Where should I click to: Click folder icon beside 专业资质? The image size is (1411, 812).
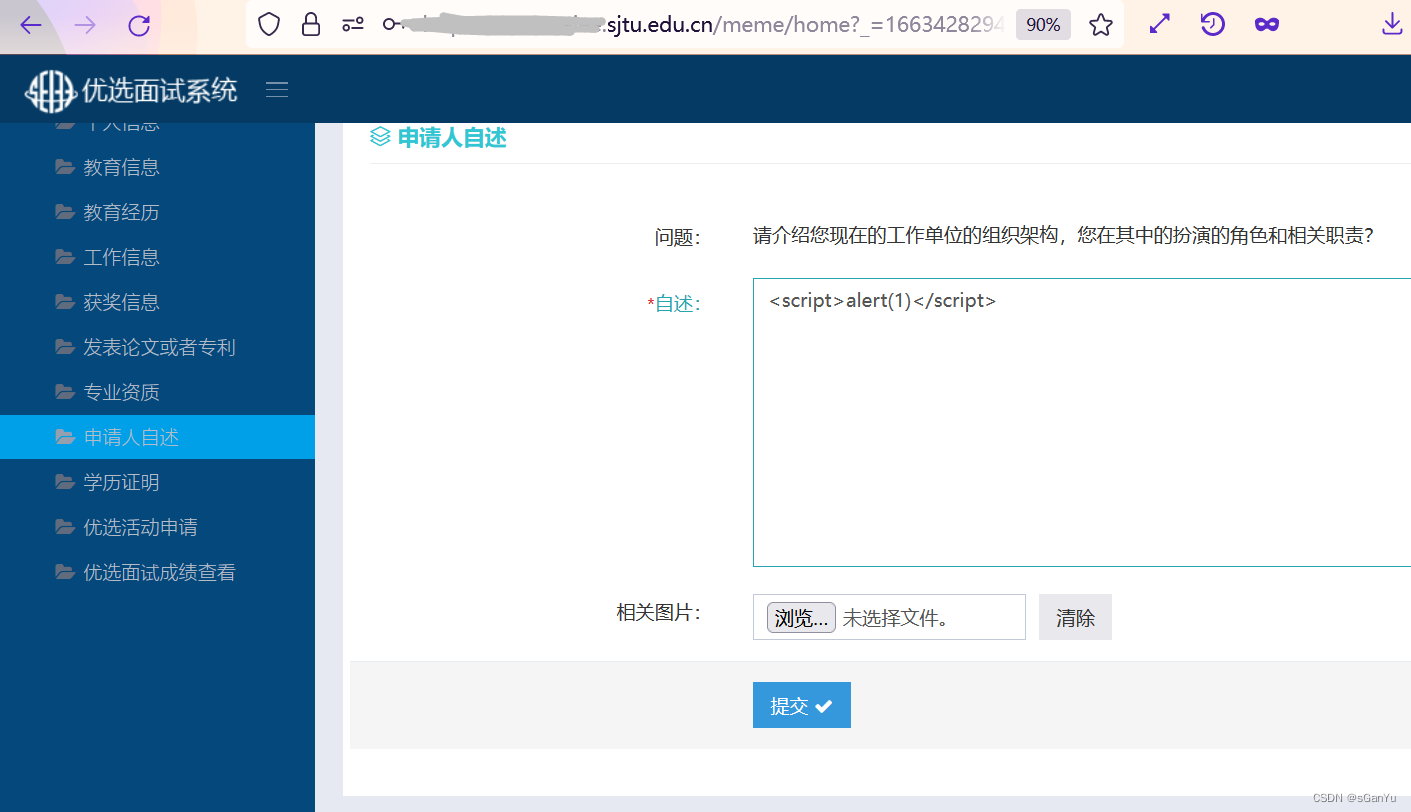coord(65,392)
